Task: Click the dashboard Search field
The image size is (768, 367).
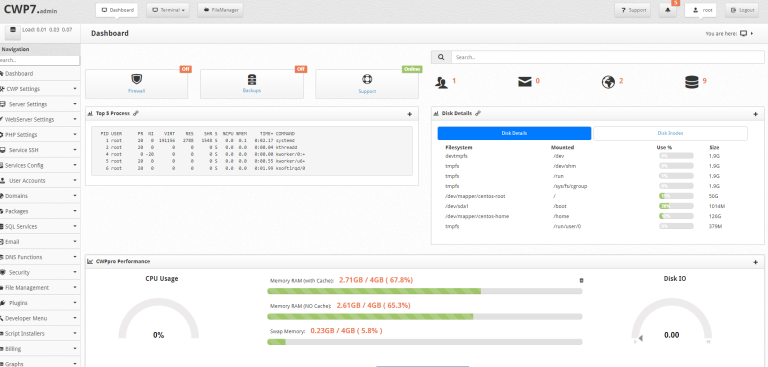Action: click(x=607, y=57)
